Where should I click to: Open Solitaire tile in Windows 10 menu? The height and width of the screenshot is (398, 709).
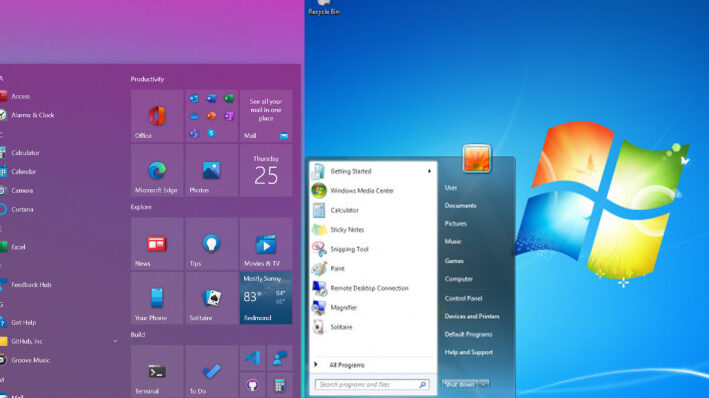tap(211, 298)
